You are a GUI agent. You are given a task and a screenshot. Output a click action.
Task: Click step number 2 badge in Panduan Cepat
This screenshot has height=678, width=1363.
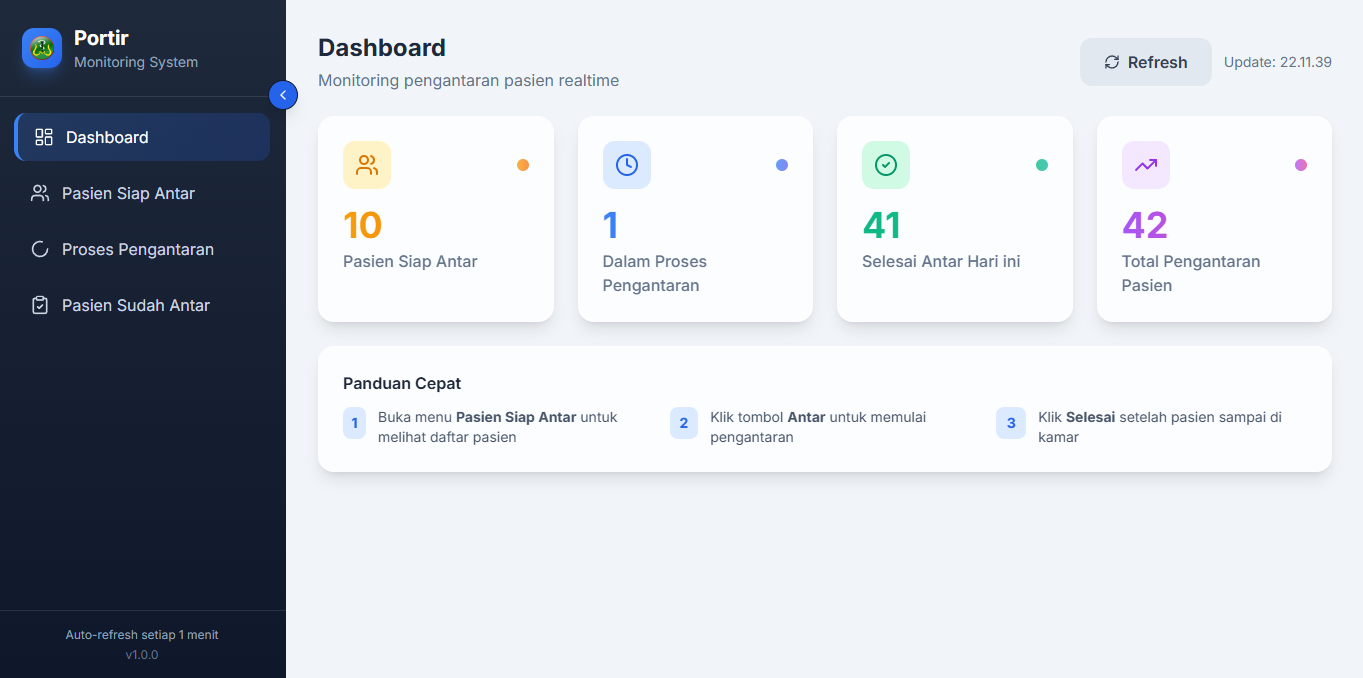[684, 423]
